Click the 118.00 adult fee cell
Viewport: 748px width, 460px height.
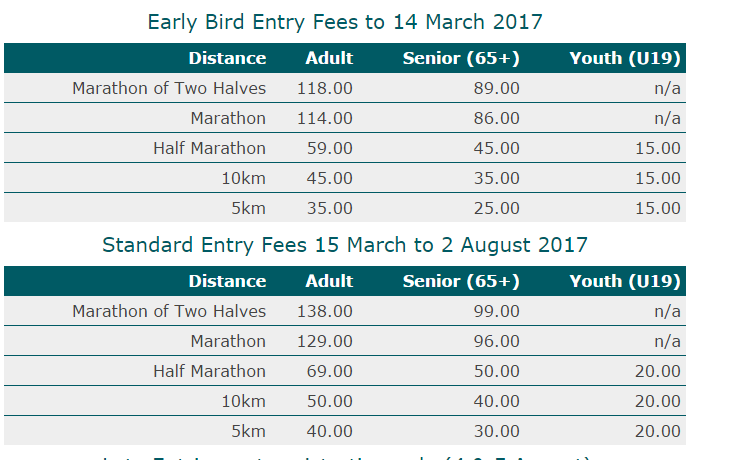click(x=325, y=88)
